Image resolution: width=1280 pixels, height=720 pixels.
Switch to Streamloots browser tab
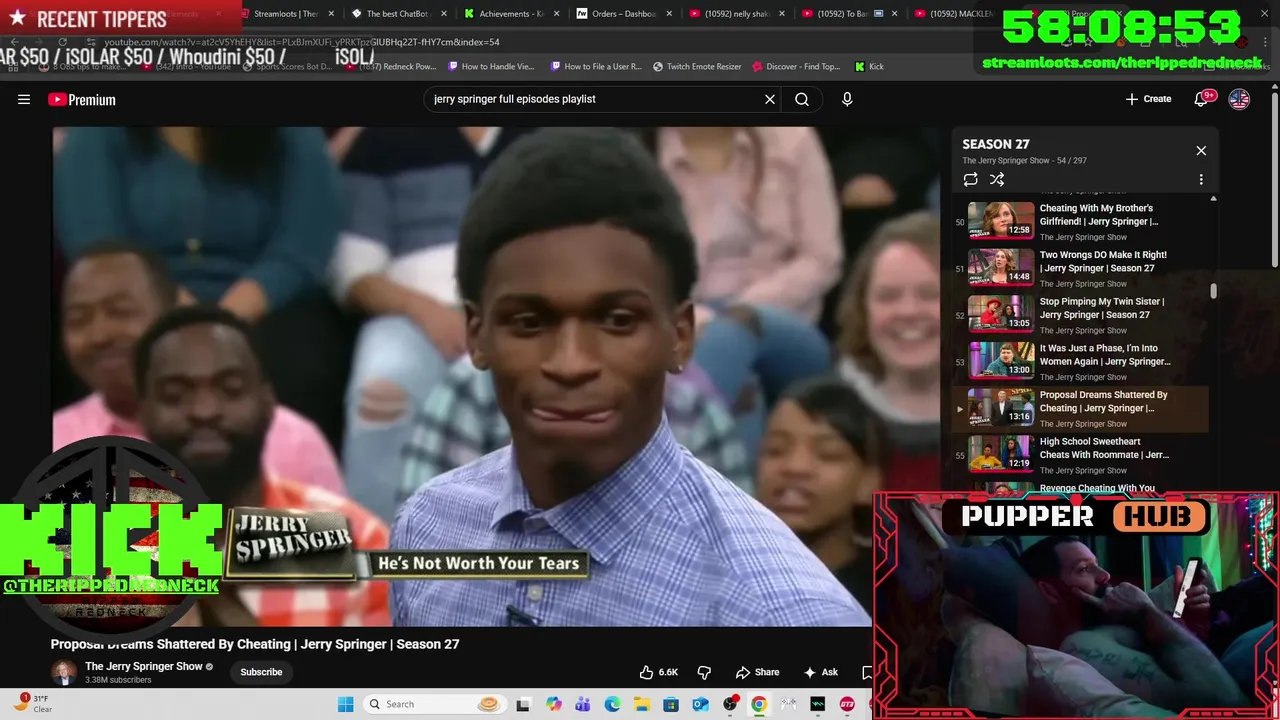point(285,14)
